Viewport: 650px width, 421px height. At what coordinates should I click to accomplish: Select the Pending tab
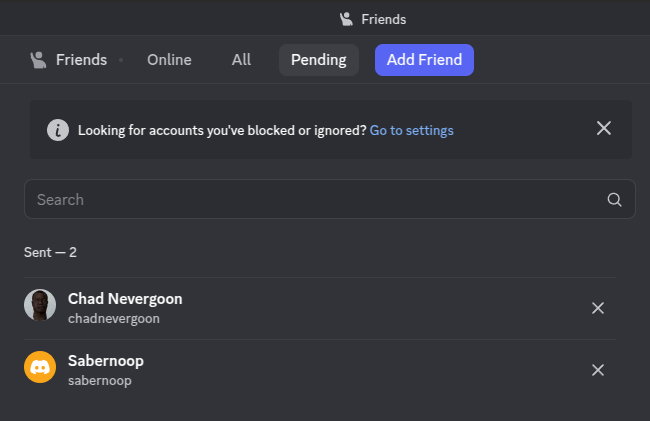coord(319,60)
